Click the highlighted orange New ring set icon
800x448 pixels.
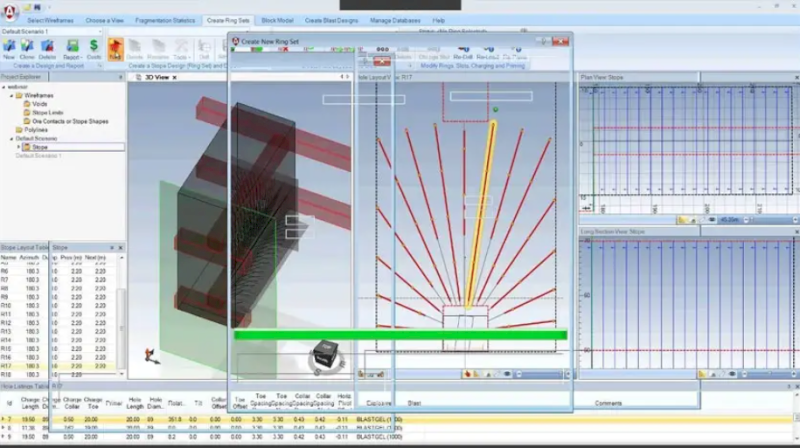(x=115, y=49)
